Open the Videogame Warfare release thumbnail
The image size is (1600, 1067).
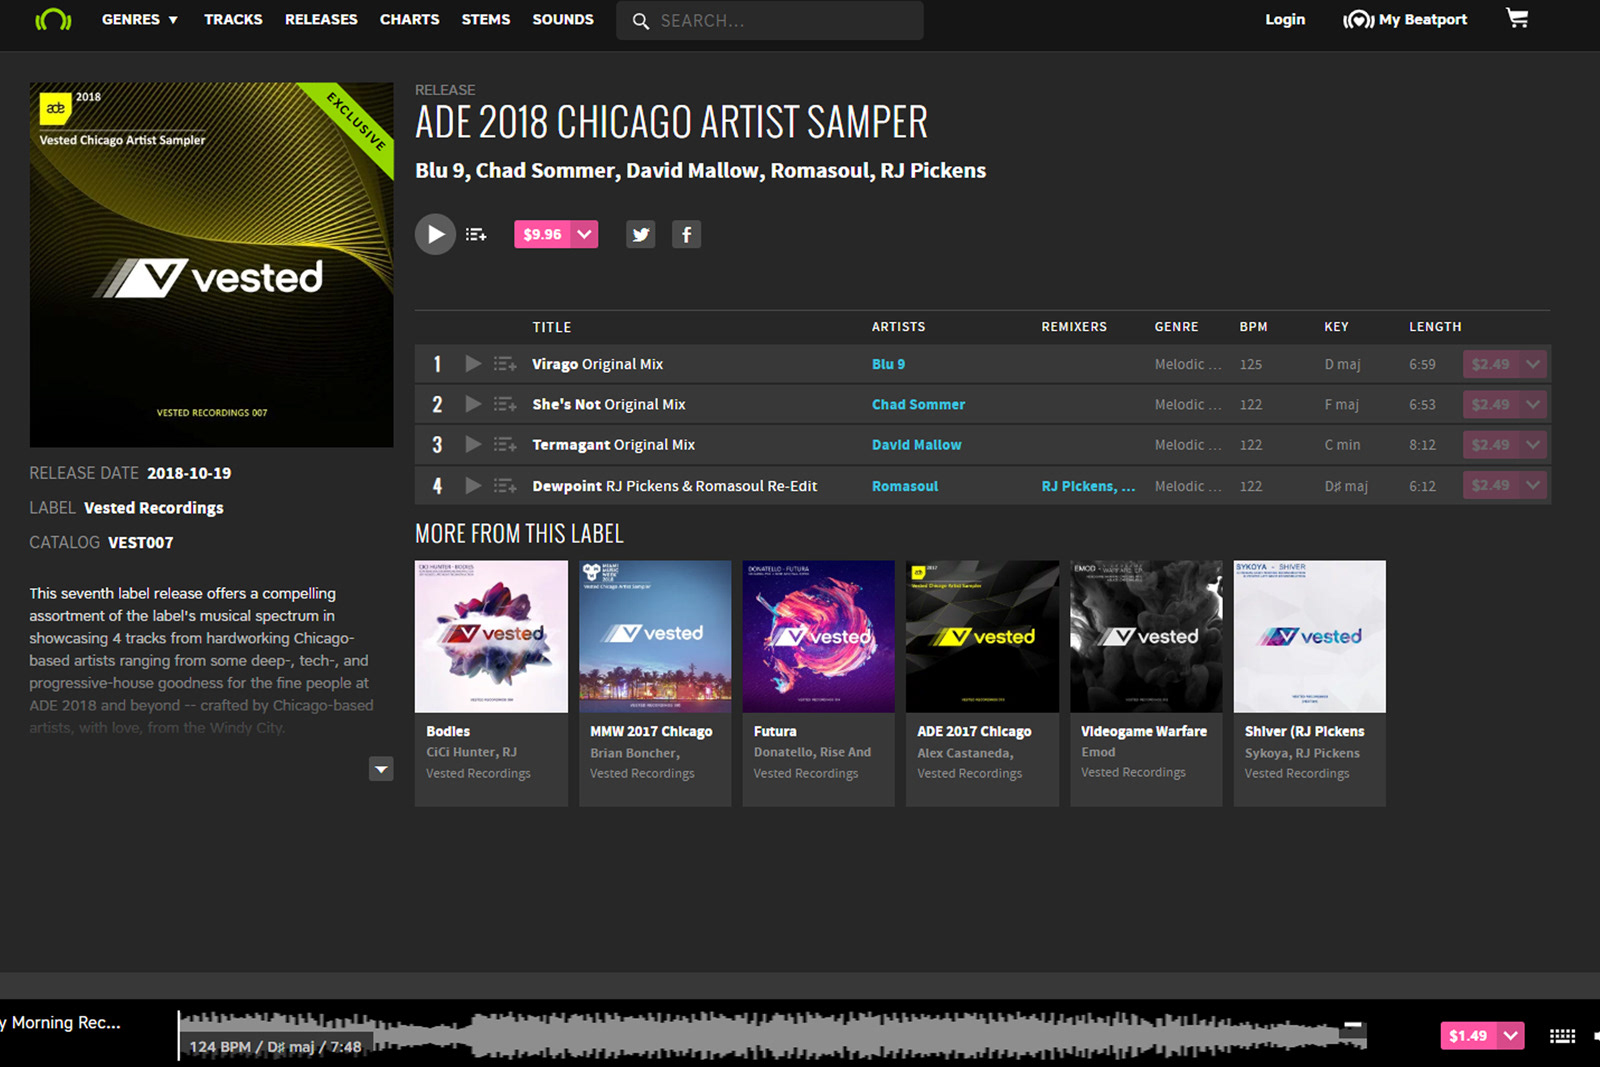(1146, 636)
